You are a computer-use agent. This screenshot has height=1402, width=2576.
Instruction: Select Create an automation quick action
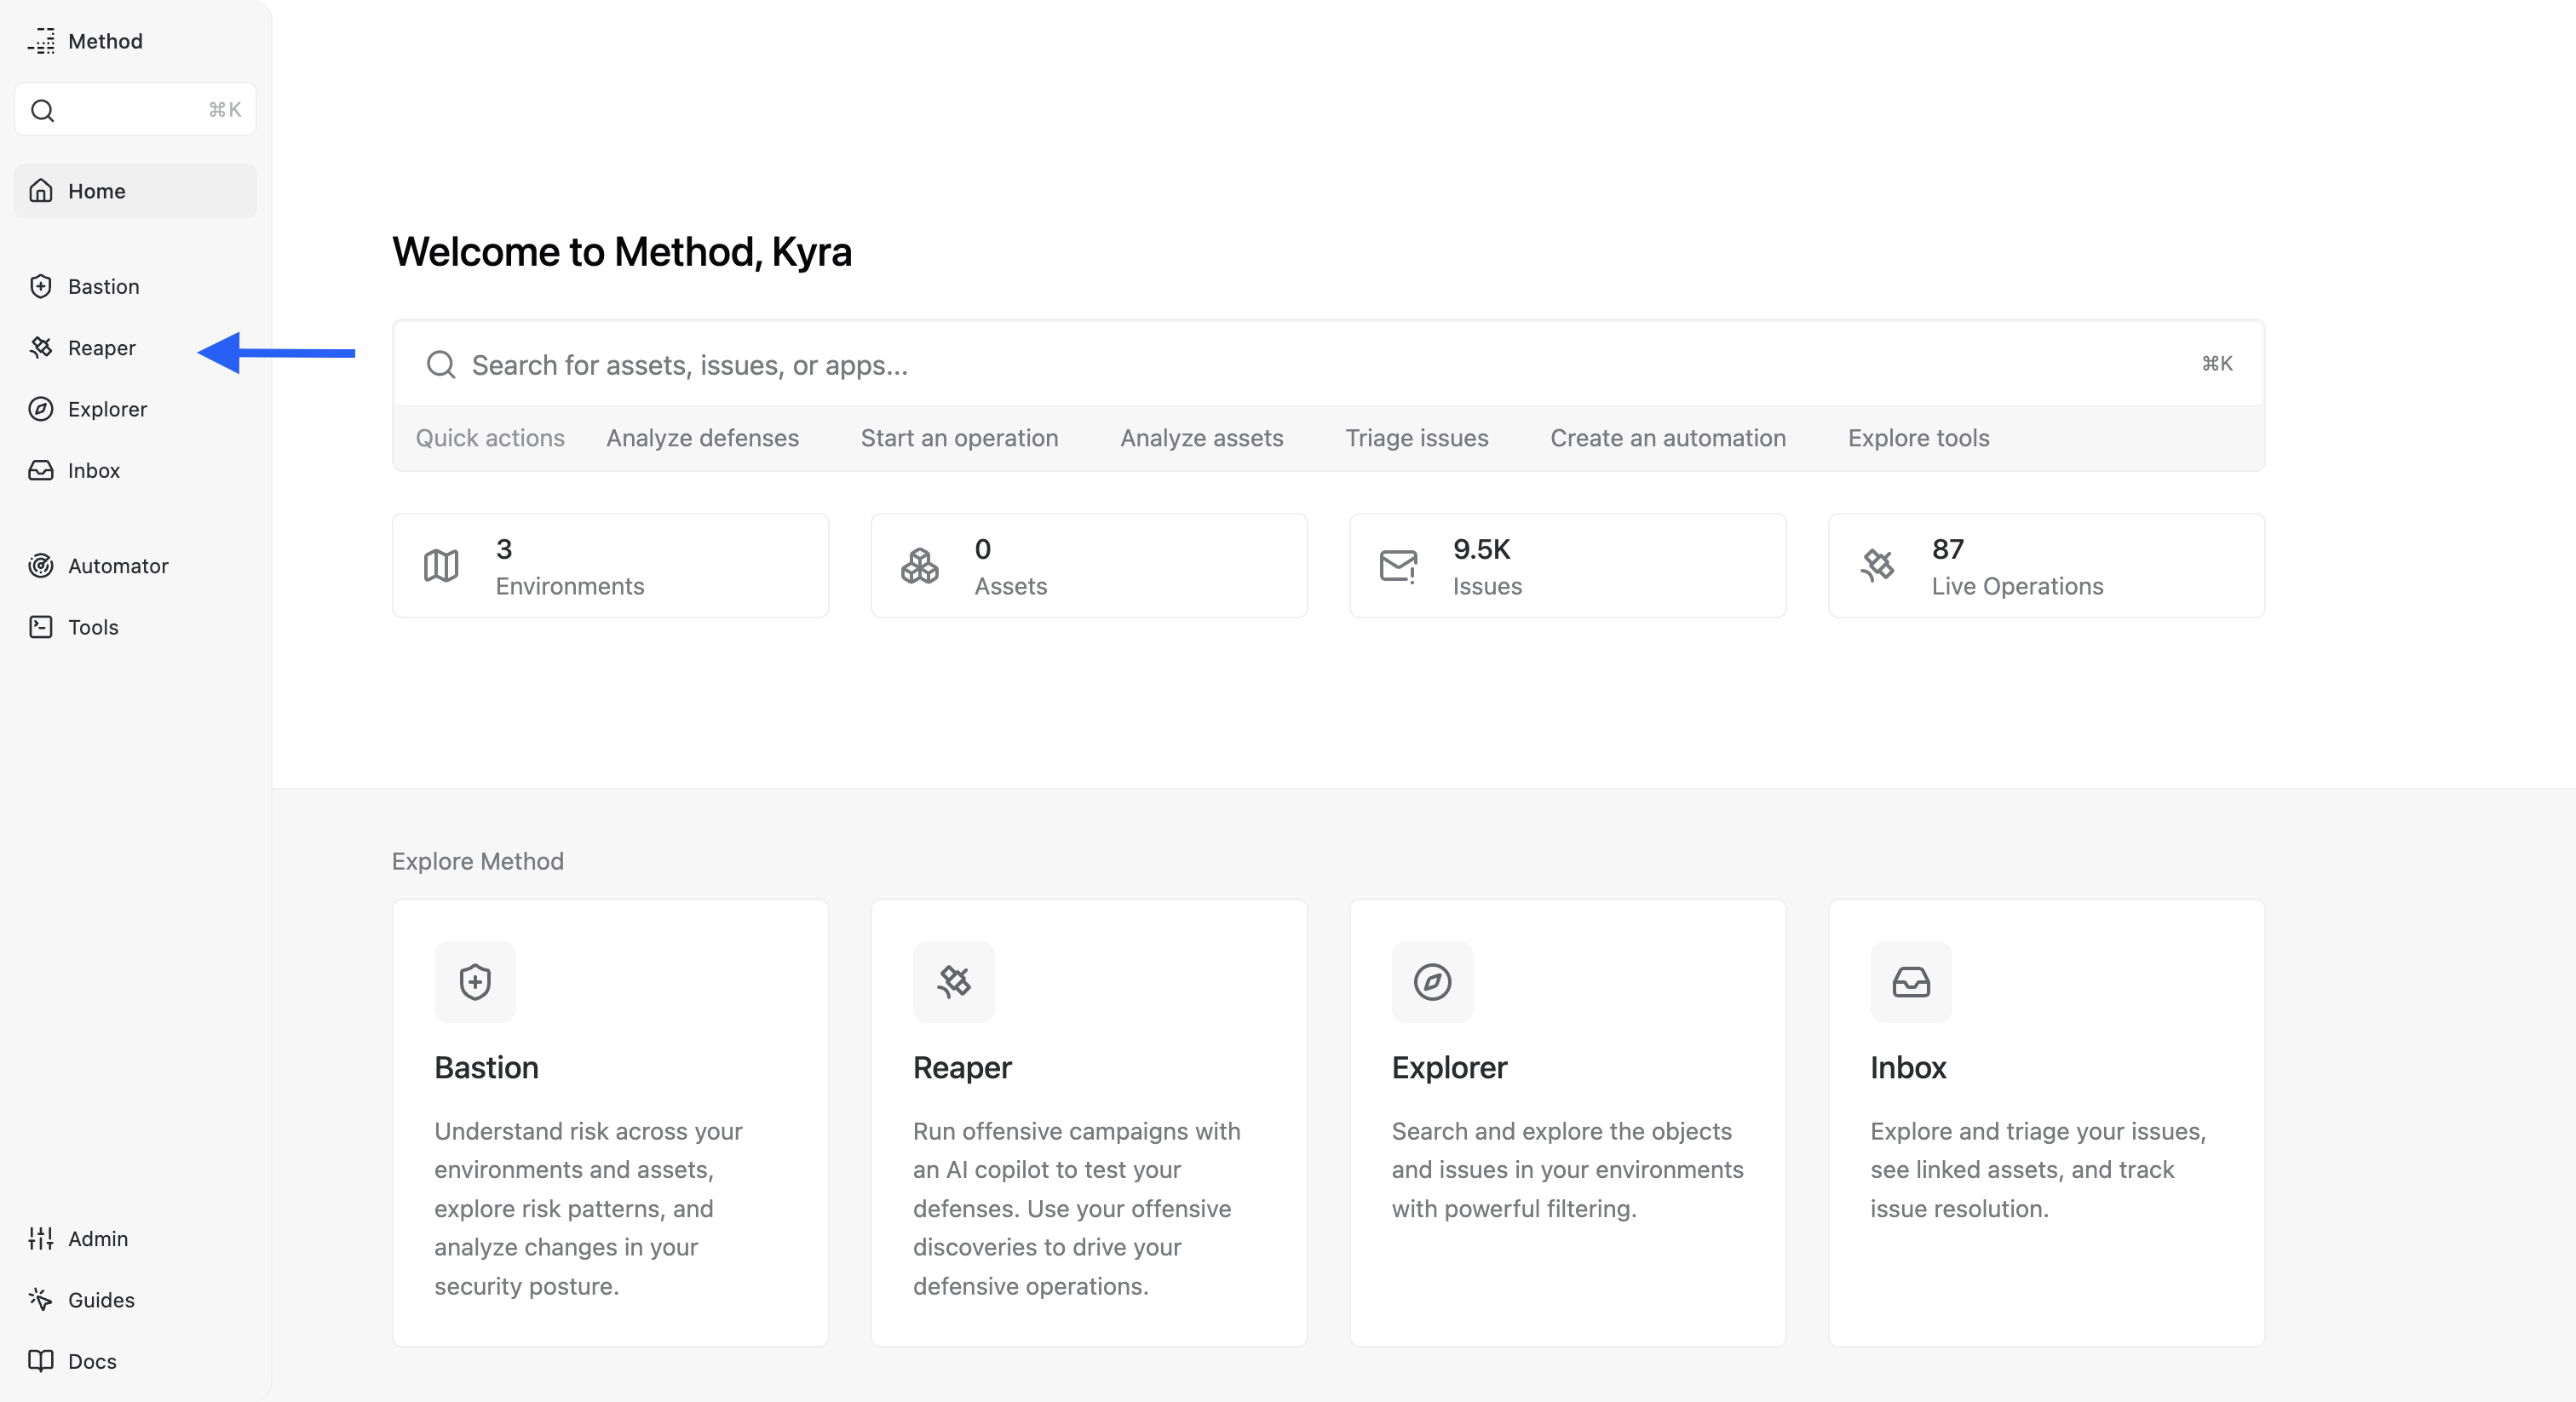pyautogui.click(x=1667, y=438)
